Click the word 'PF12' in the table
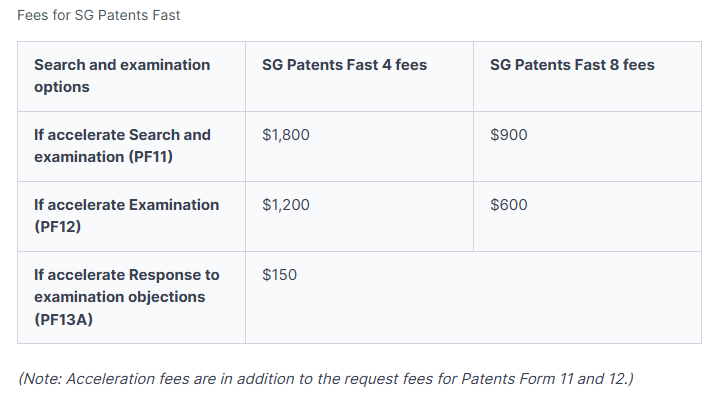The image size is (722, 402). click(60, 228)
